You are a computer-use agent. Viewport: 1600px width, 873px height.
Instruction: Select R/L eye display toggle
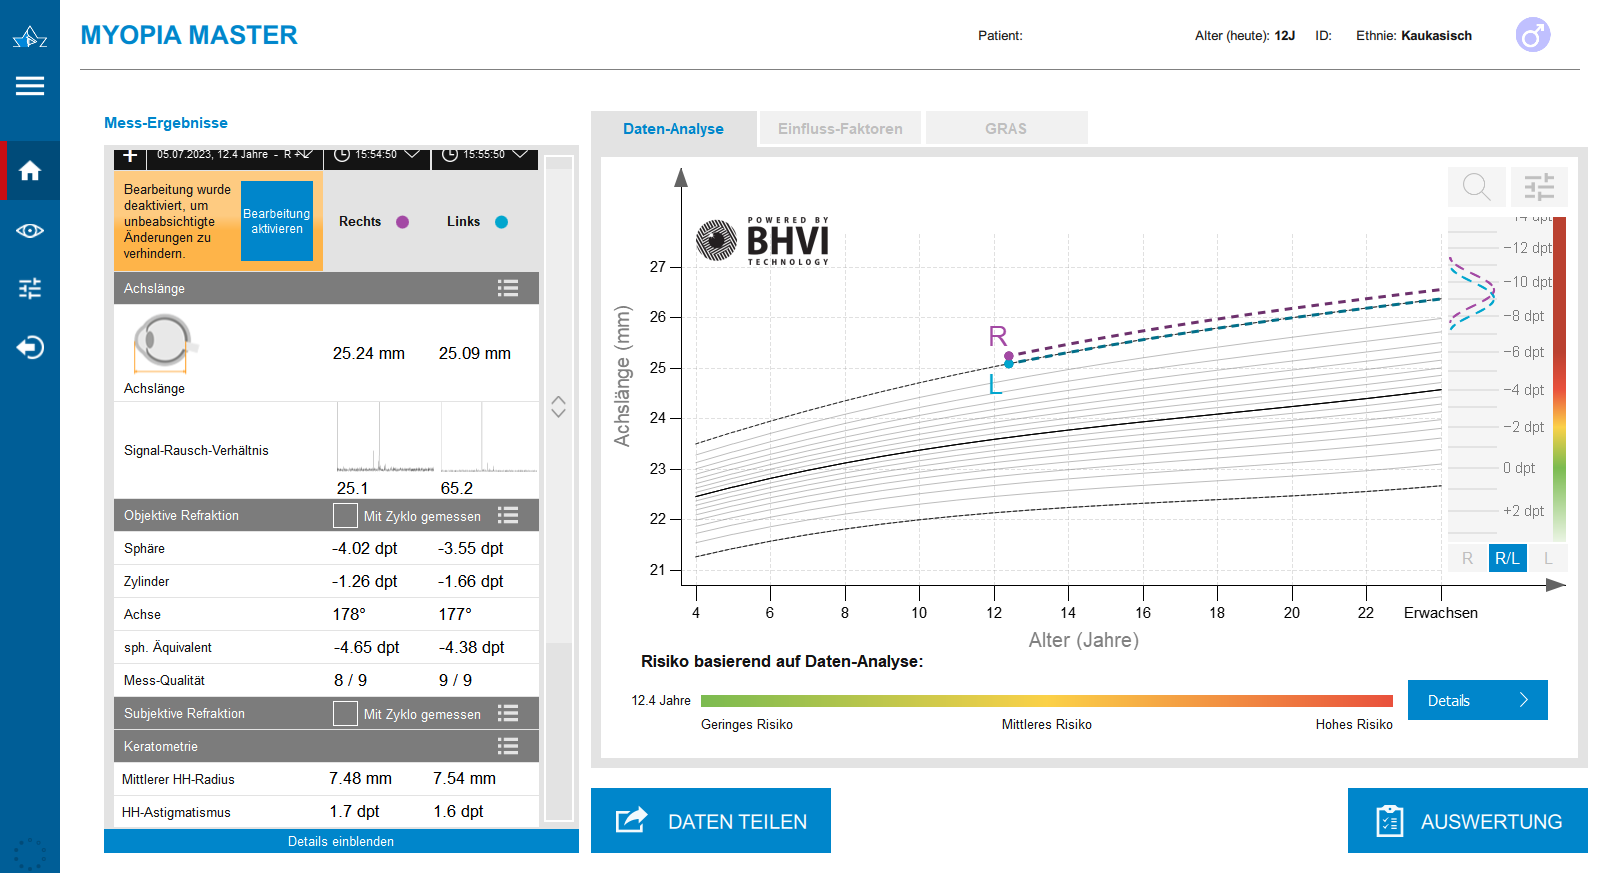pyautogui.click(x=1507, y=558)
